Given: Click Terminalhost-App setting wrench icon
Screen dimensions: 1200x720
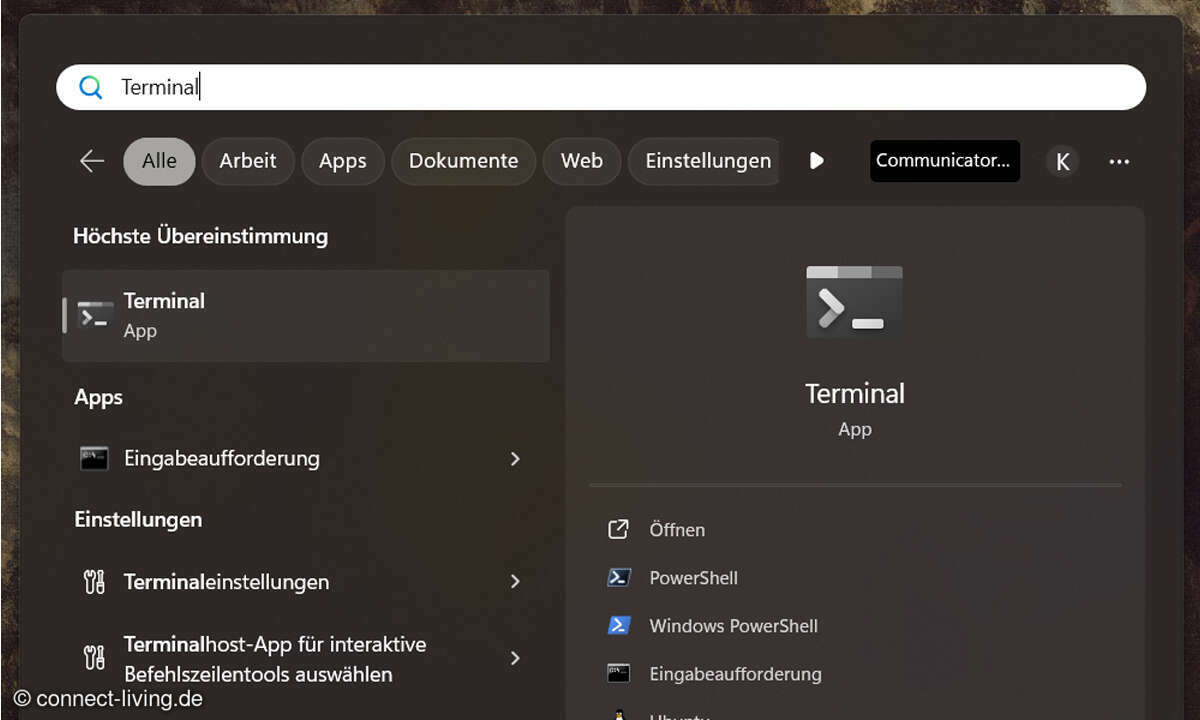Looking at the screenshot, I should click(x=94, y=658).
